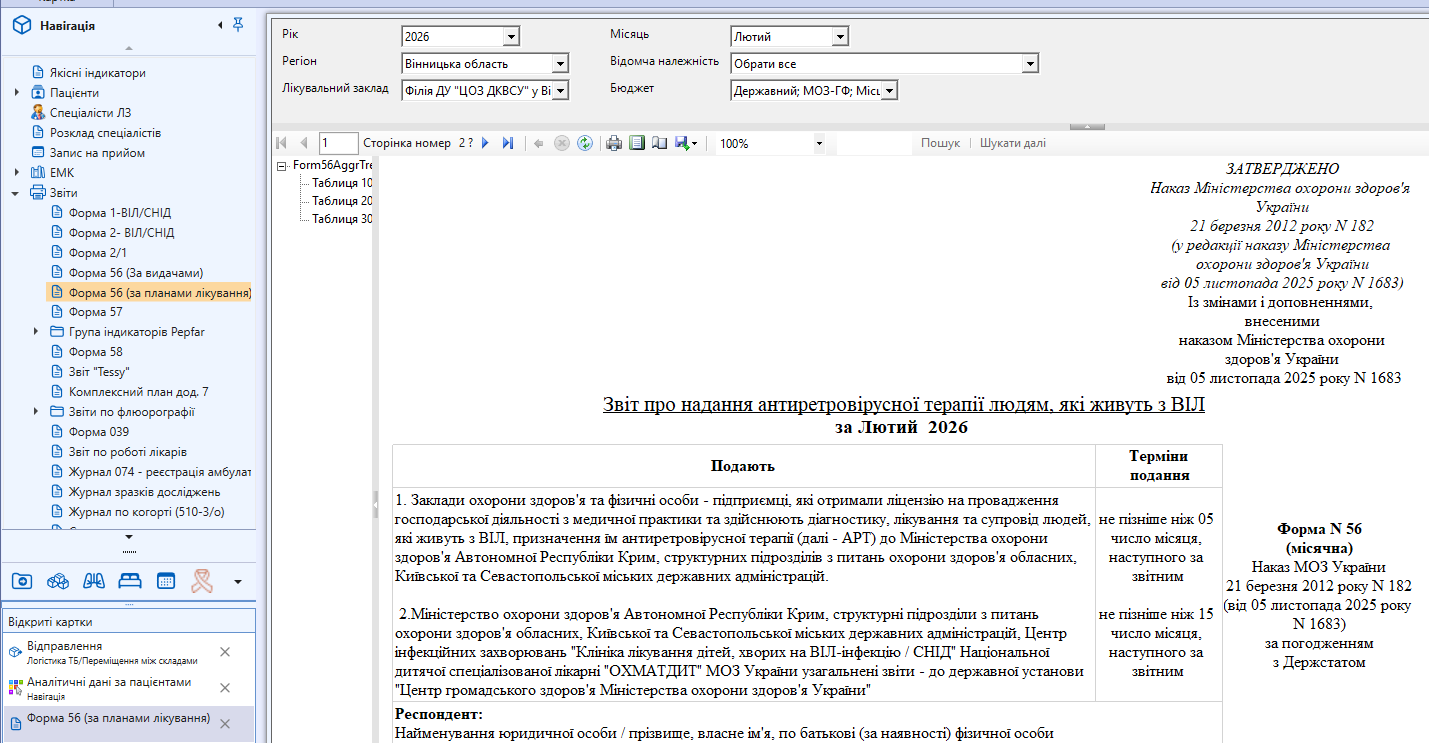Open Розклад спеціалістів in the navigation
The image size is (1429, 743).
click(106, 133)
